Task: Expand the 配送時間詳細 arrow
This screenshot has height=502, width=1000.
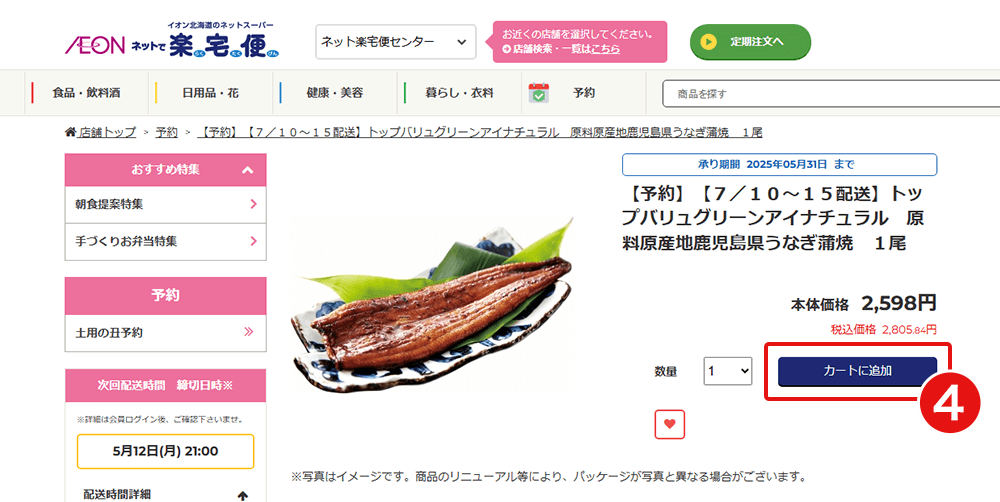Action: click(242, 495)
